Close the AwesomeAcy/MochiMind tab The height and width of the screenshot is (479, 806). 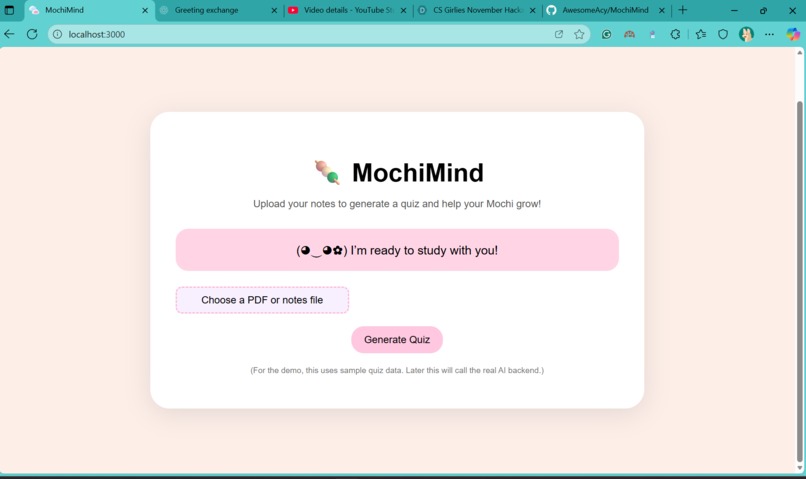pos(662,10)
